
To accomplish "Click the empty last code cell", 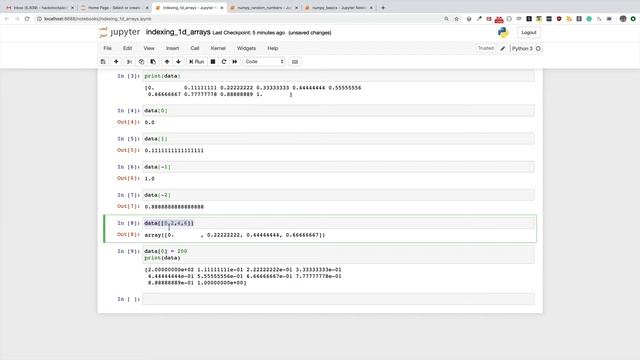I will point(338,299).
